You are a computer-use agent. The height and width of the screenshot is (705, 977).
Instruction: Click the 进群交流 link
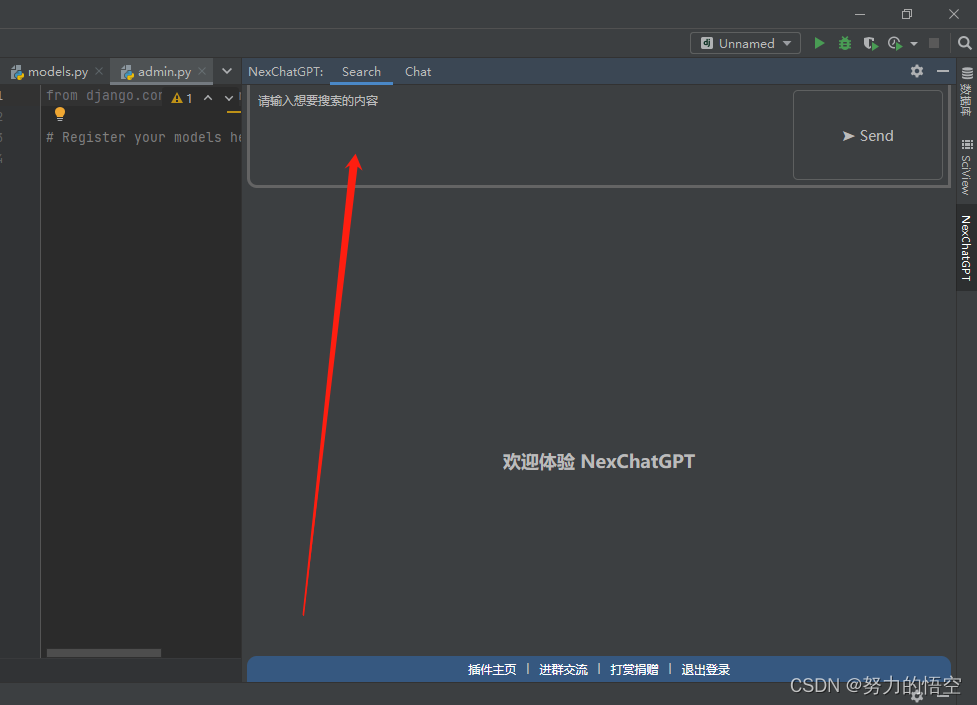tap(563, 669)
